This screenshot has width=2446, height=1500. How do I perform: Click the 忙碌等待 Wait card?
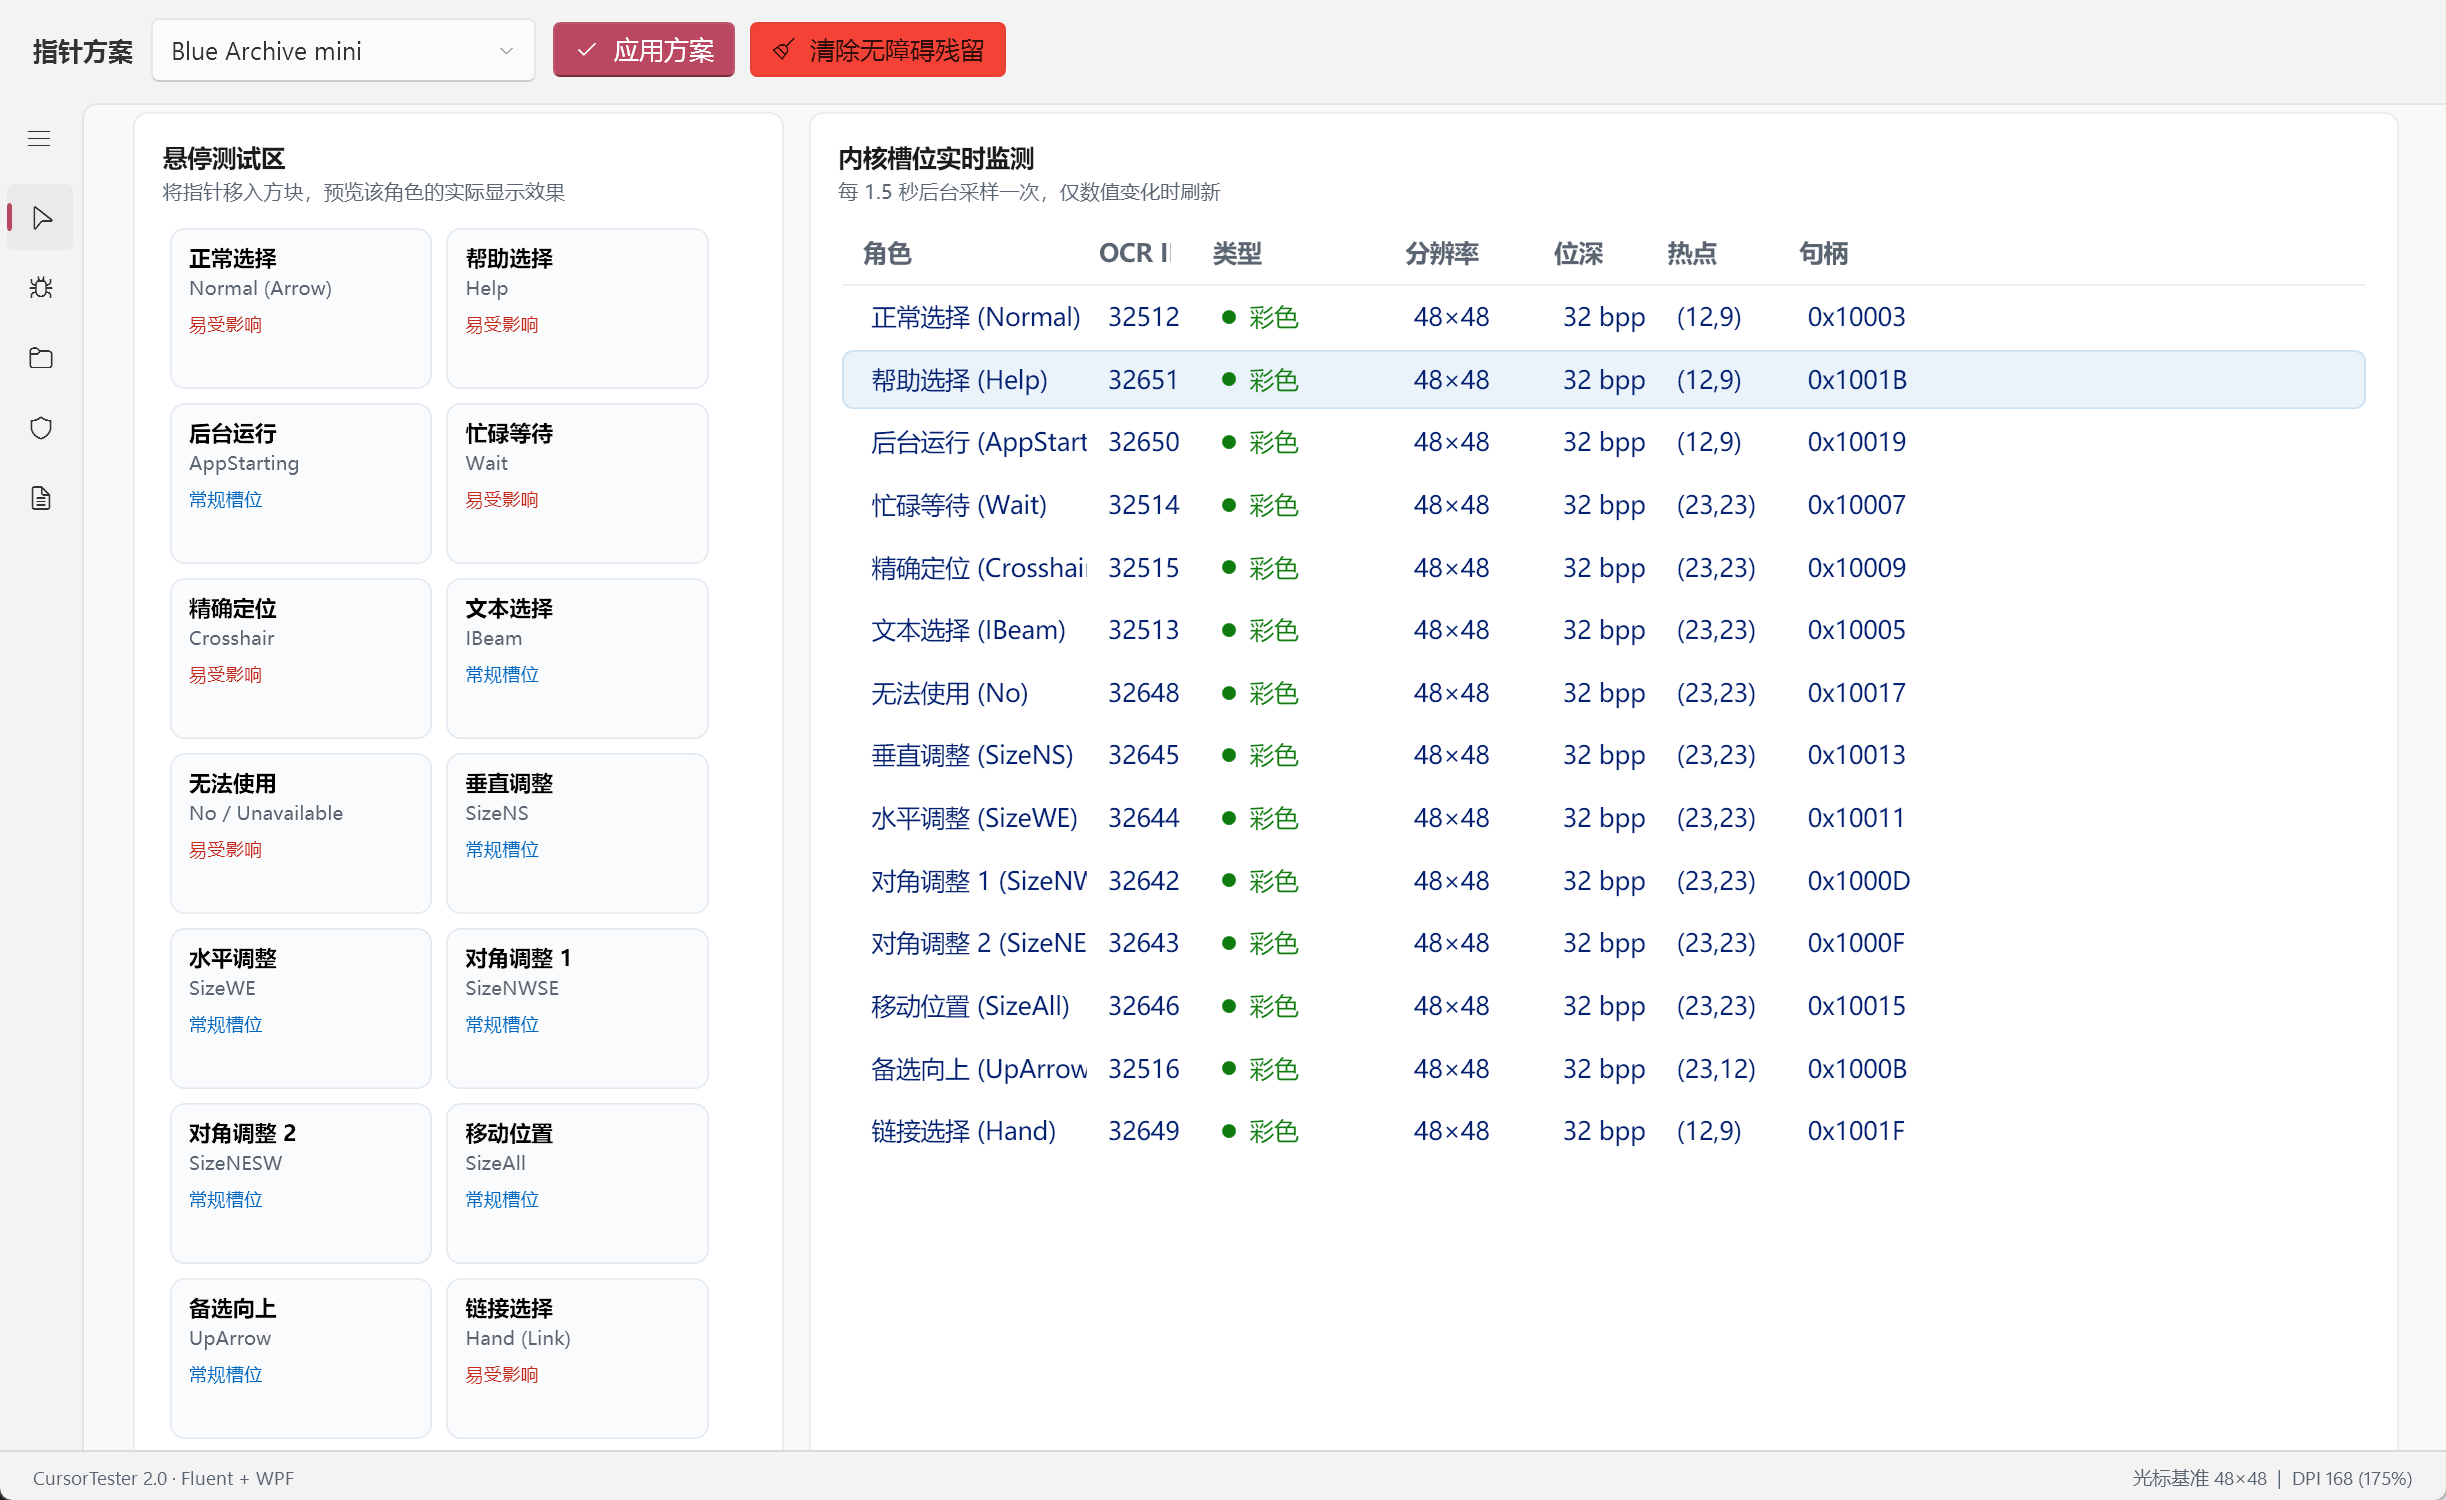577,483
